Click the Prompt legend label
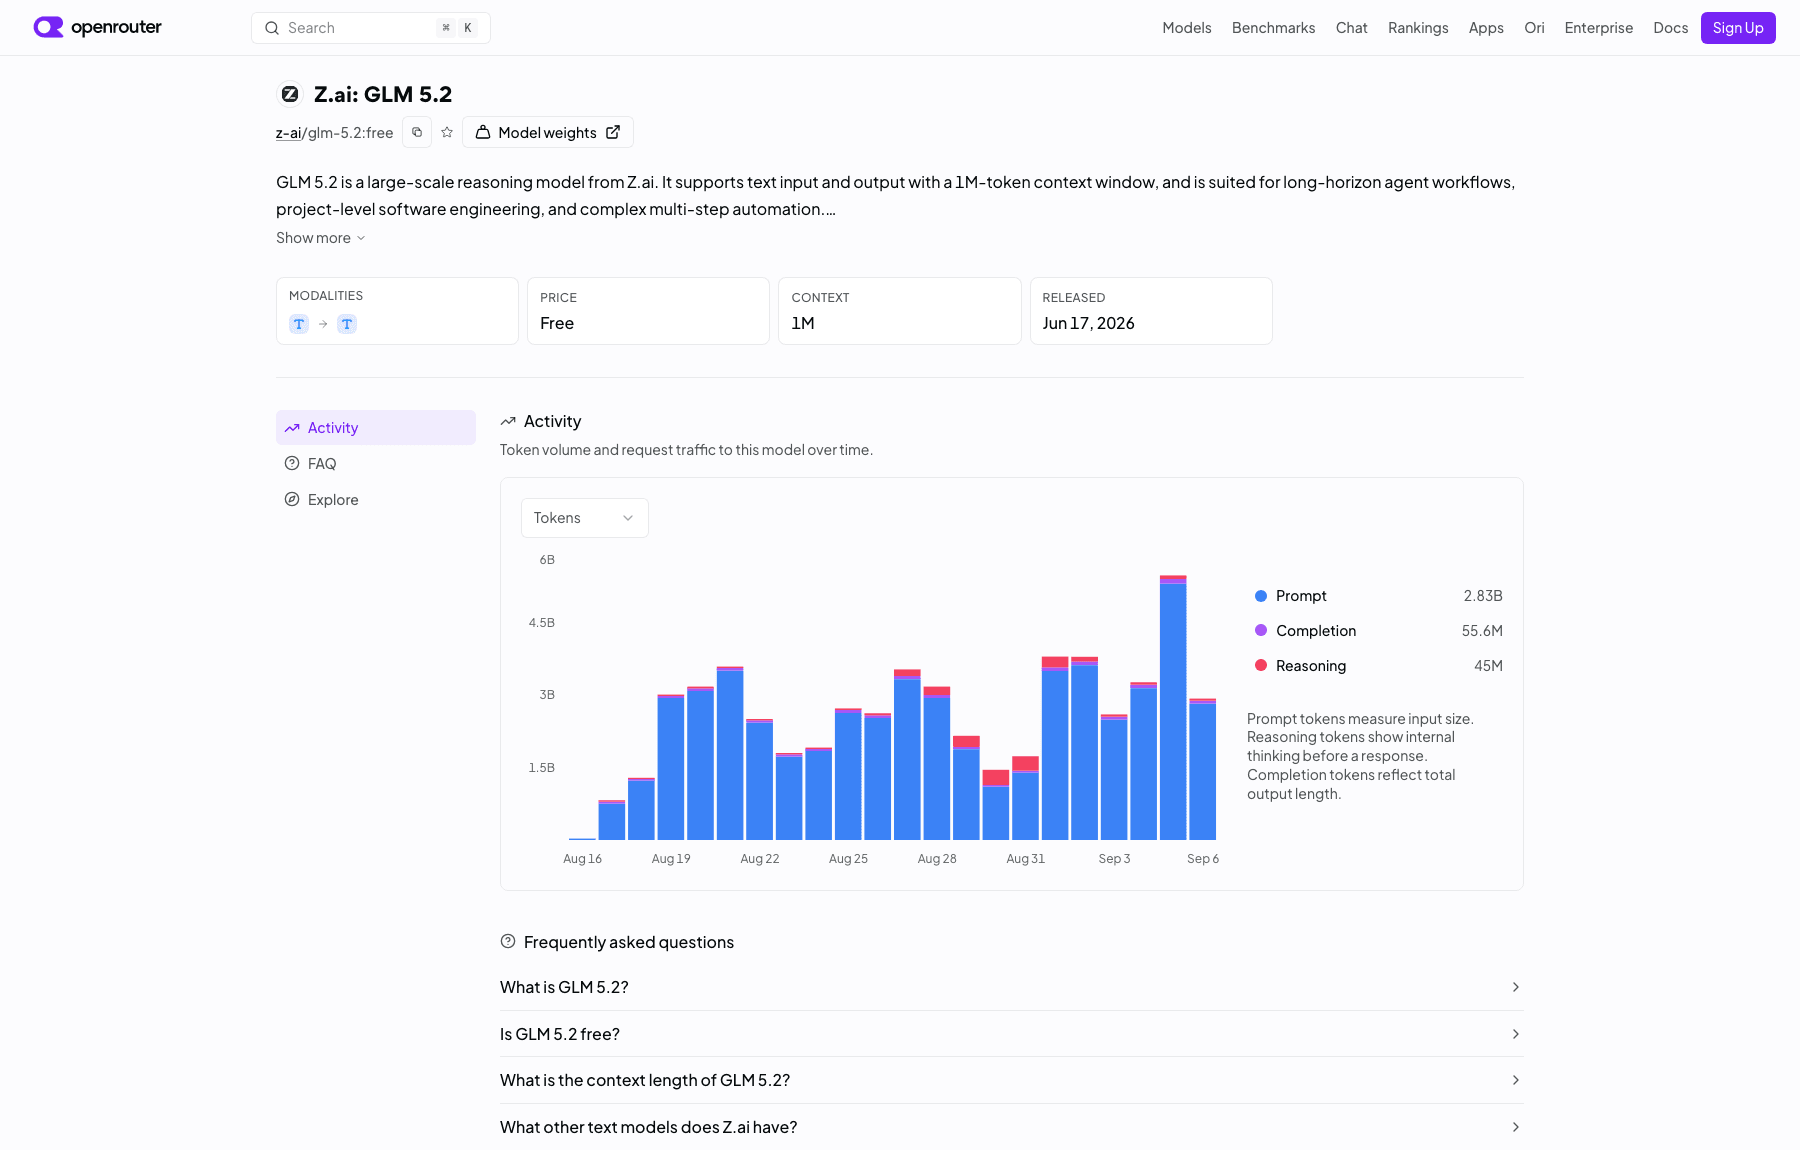Image resolution: width=1800 pixels, height=1150 pixels. tap(1301, 596)
